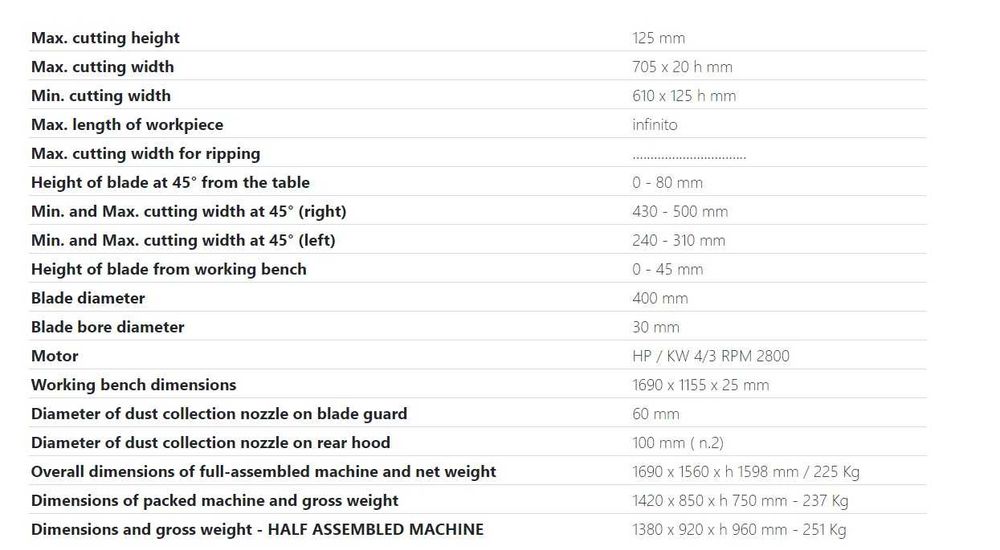
Task: Select the HP / KW 4/3 RPM 2800 value
Action: (x=710, y=357)
